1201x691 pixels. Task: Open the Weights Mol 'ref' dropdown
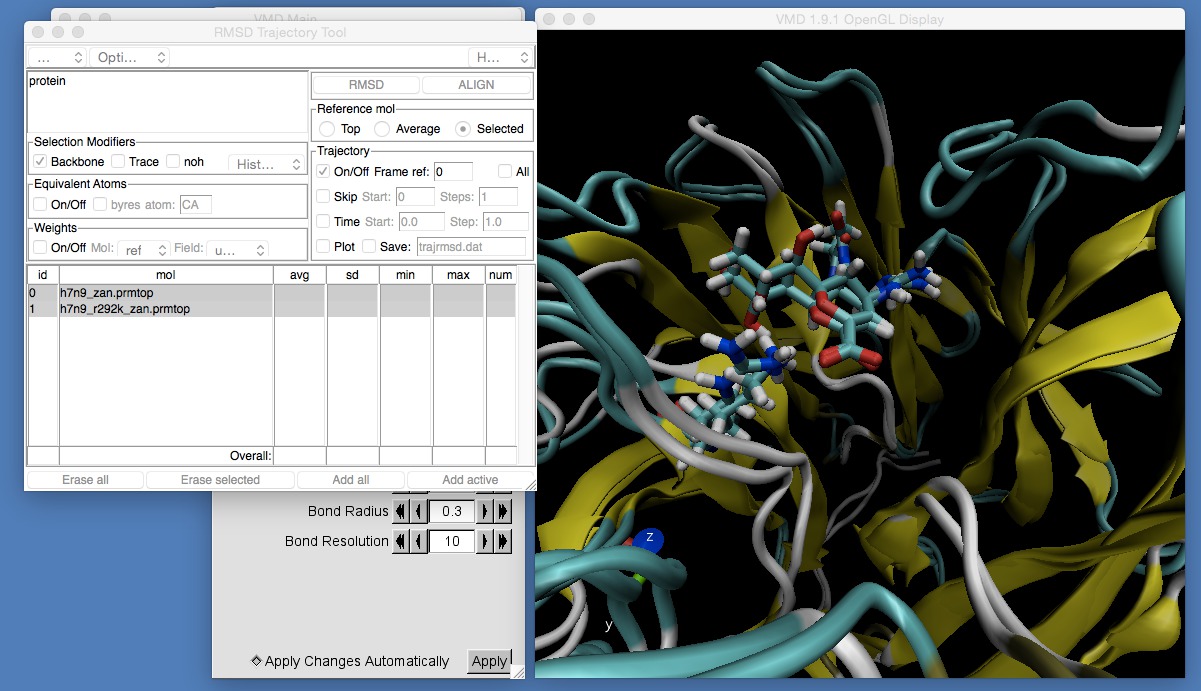coord(144,249)
